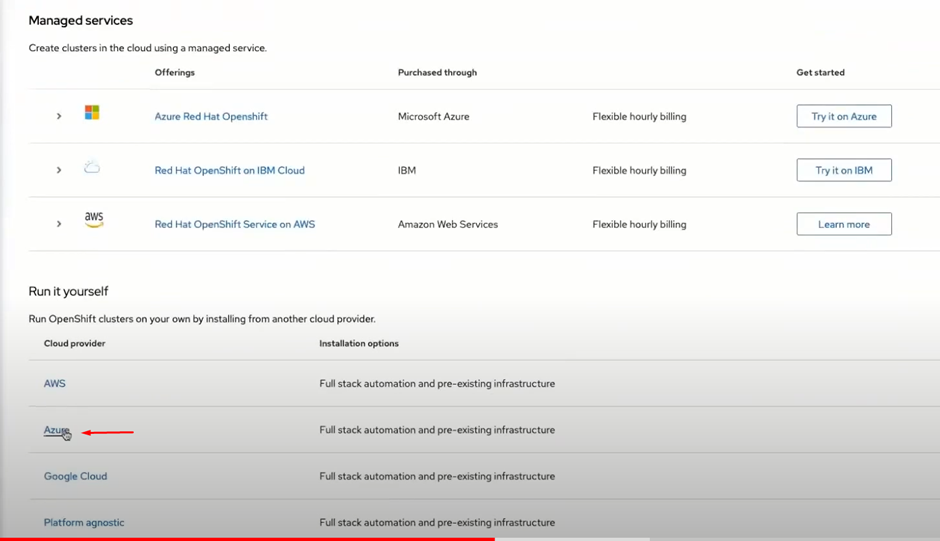Click the Managed services heading
This screenshot has height=541, width=940.
coord(81,20)
